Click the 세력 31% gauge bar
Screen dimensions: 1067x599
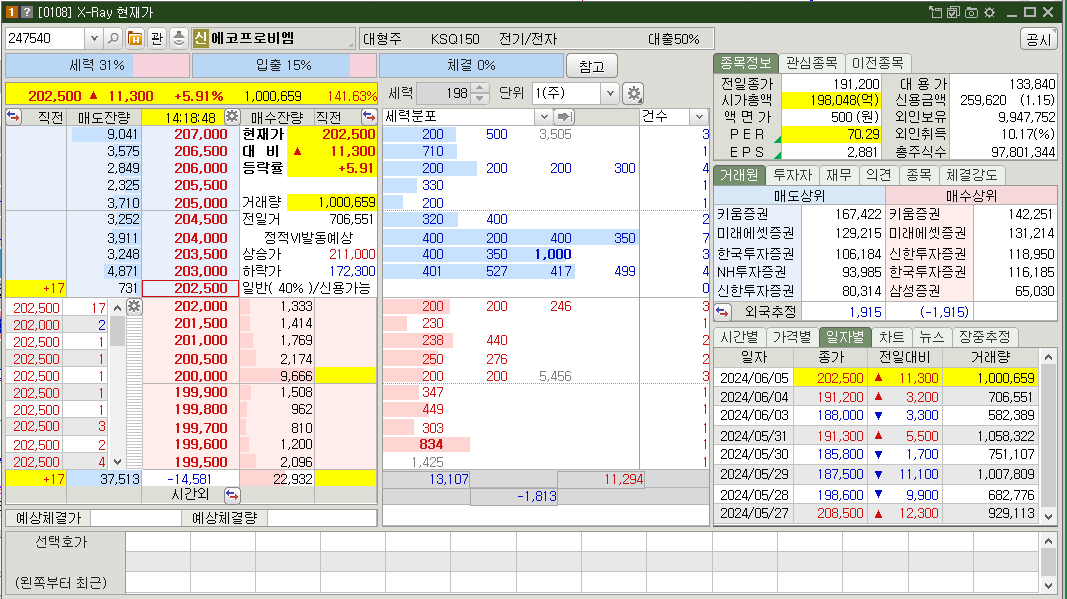[x=97, y=65]
